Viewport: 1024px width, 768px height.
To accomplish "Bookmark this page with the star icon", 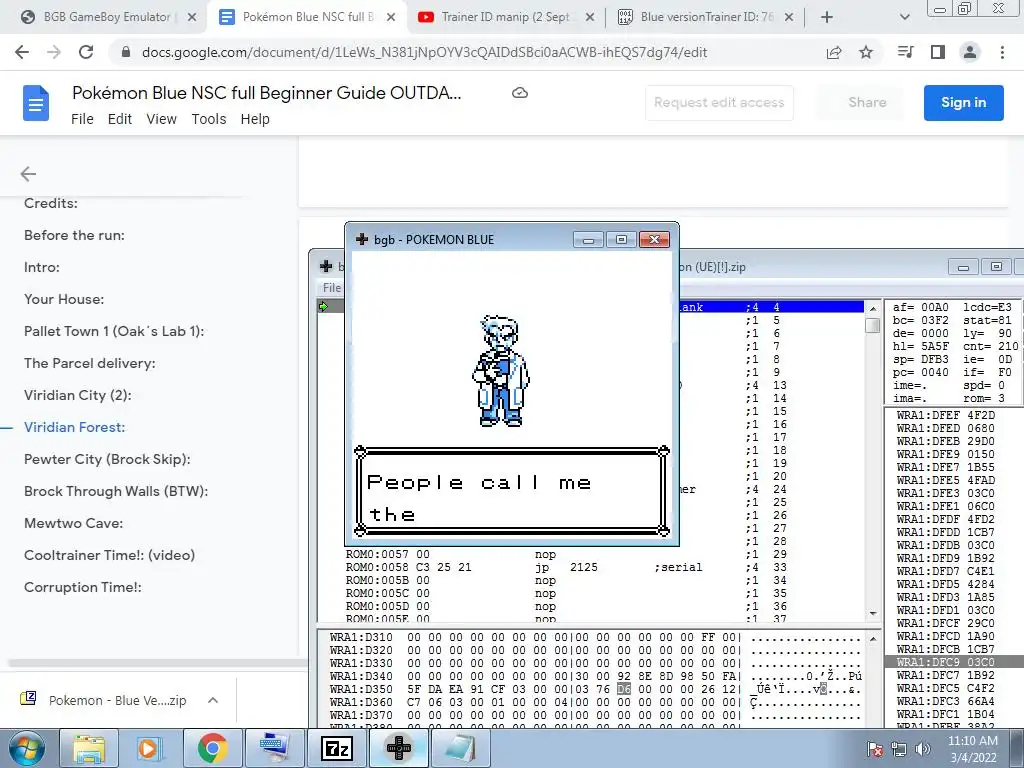I will (866, 52).
